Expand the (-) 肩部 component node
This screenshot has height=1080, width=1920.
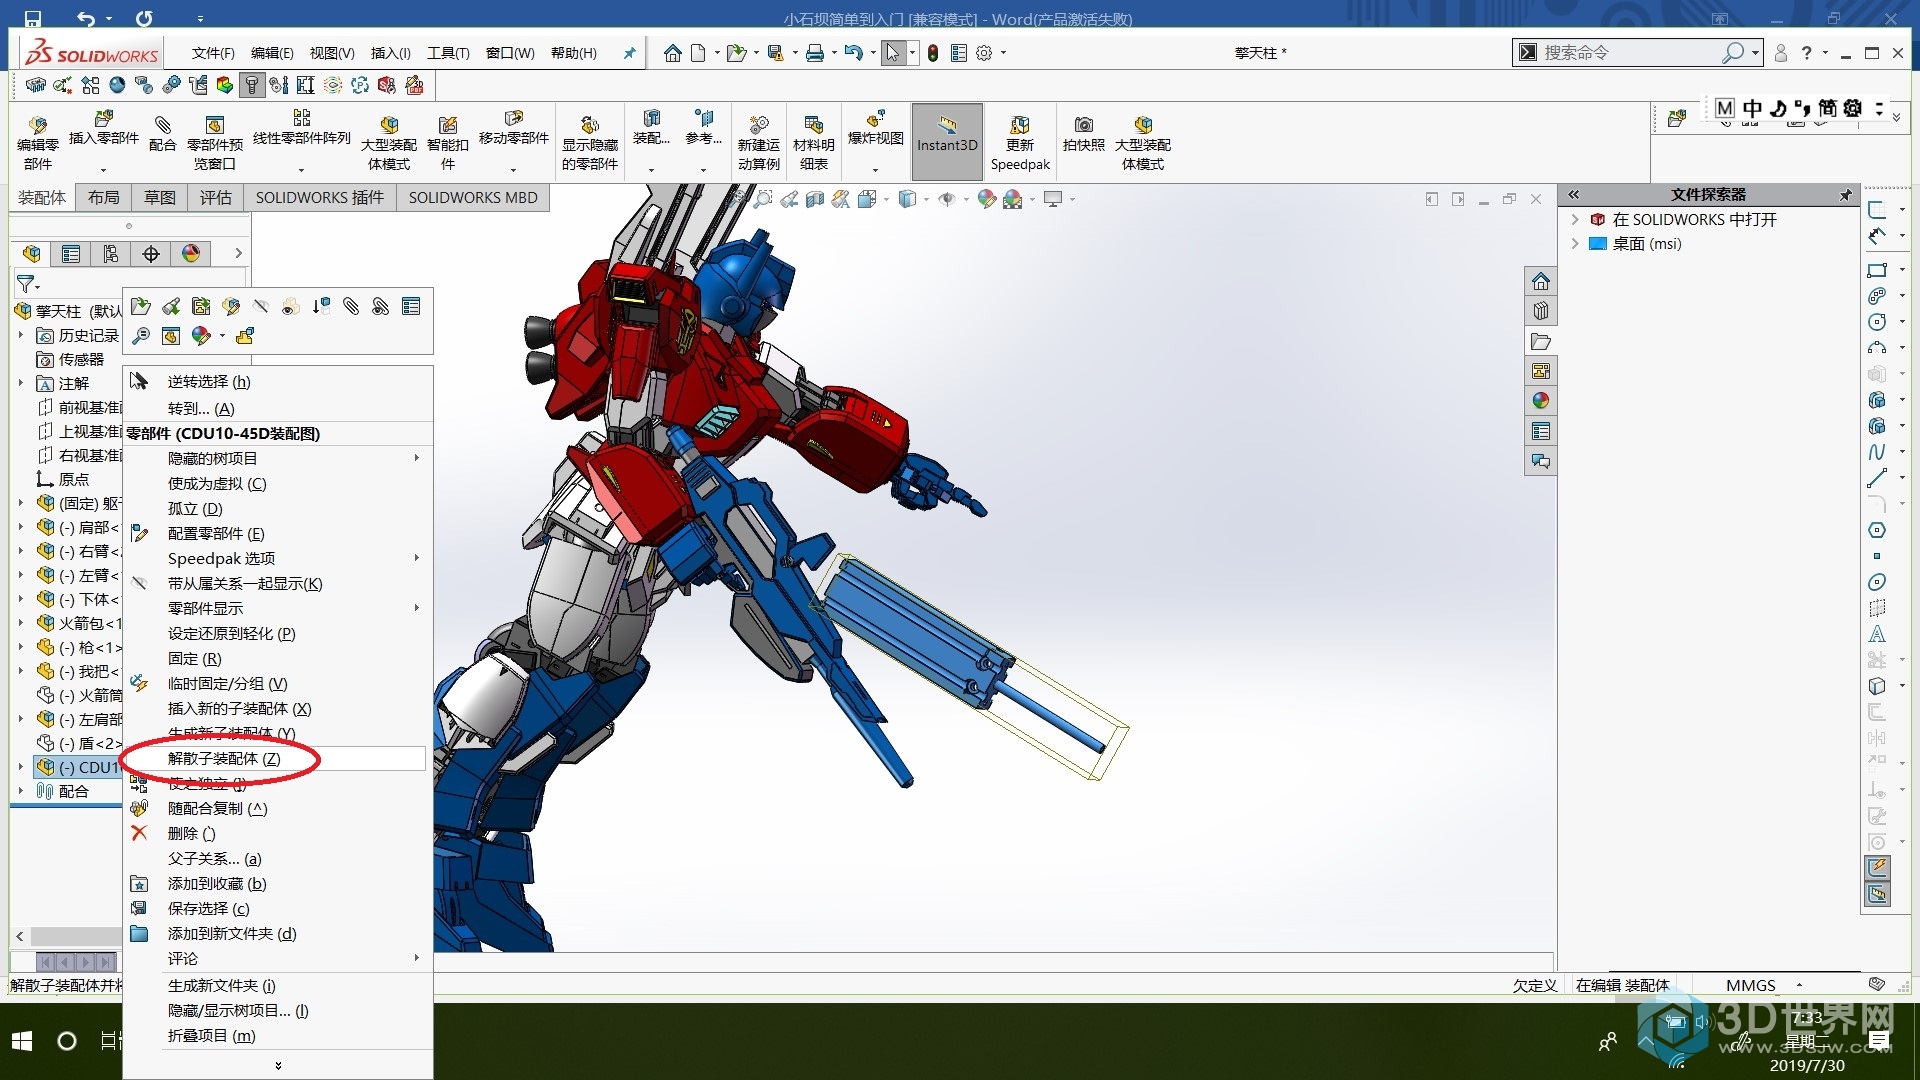(x=20, y=527)
